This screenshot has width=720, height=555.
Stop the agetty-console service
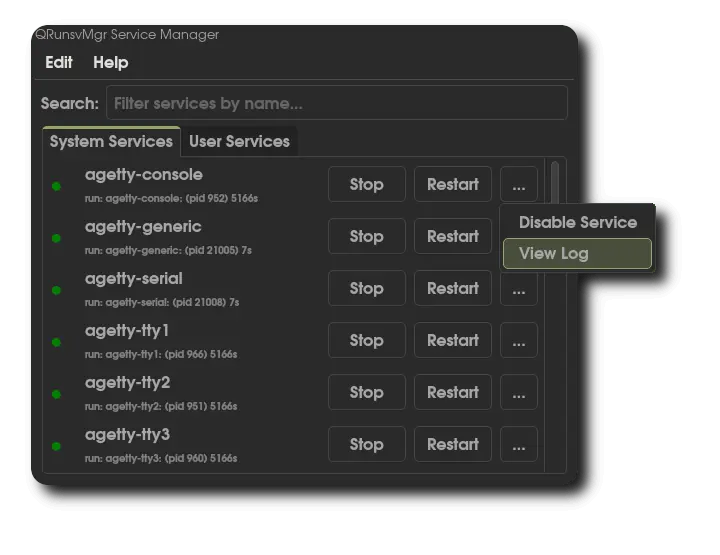(366, 184)
